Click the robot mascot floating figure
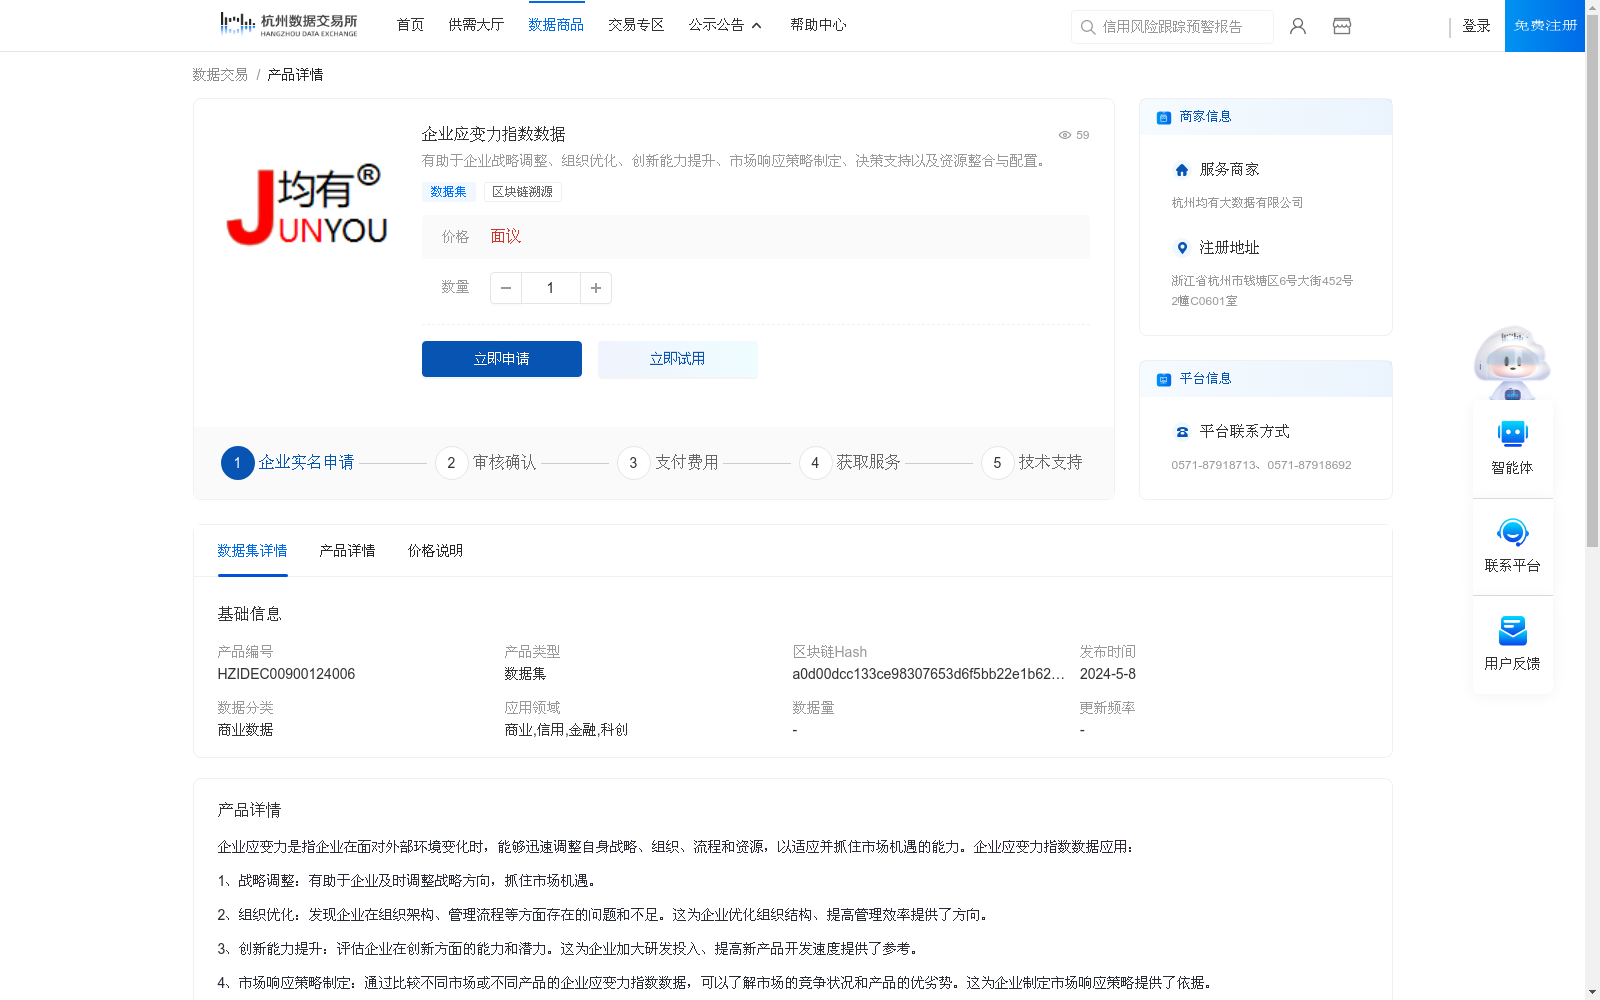The height and width of the screenshot is (1000, 1600). (x=1512, y=362)
